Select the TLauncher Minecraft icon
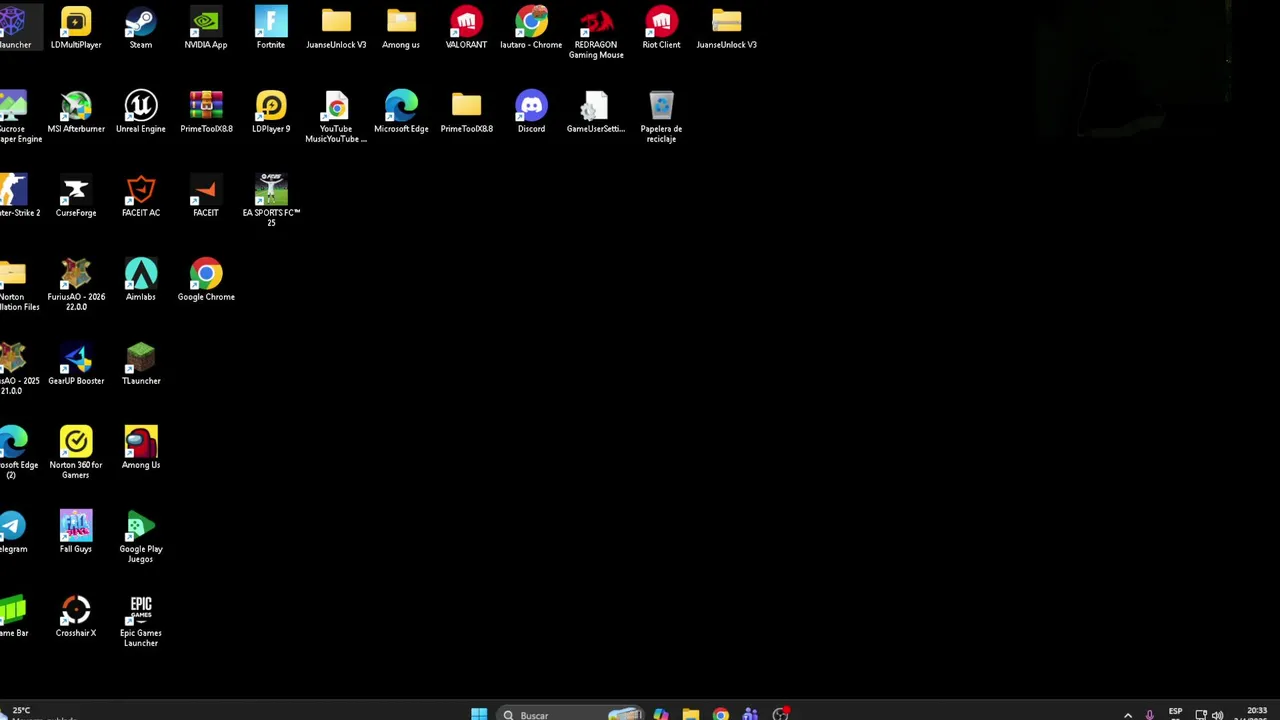The image size is (1280, 720). point(141,364)
